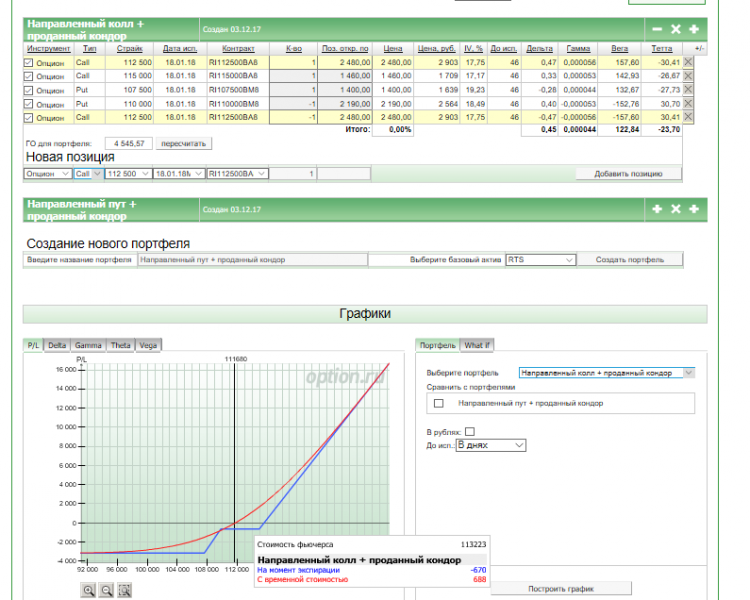Delete the Направленный колл portfolio with X icon

[675, 29]
